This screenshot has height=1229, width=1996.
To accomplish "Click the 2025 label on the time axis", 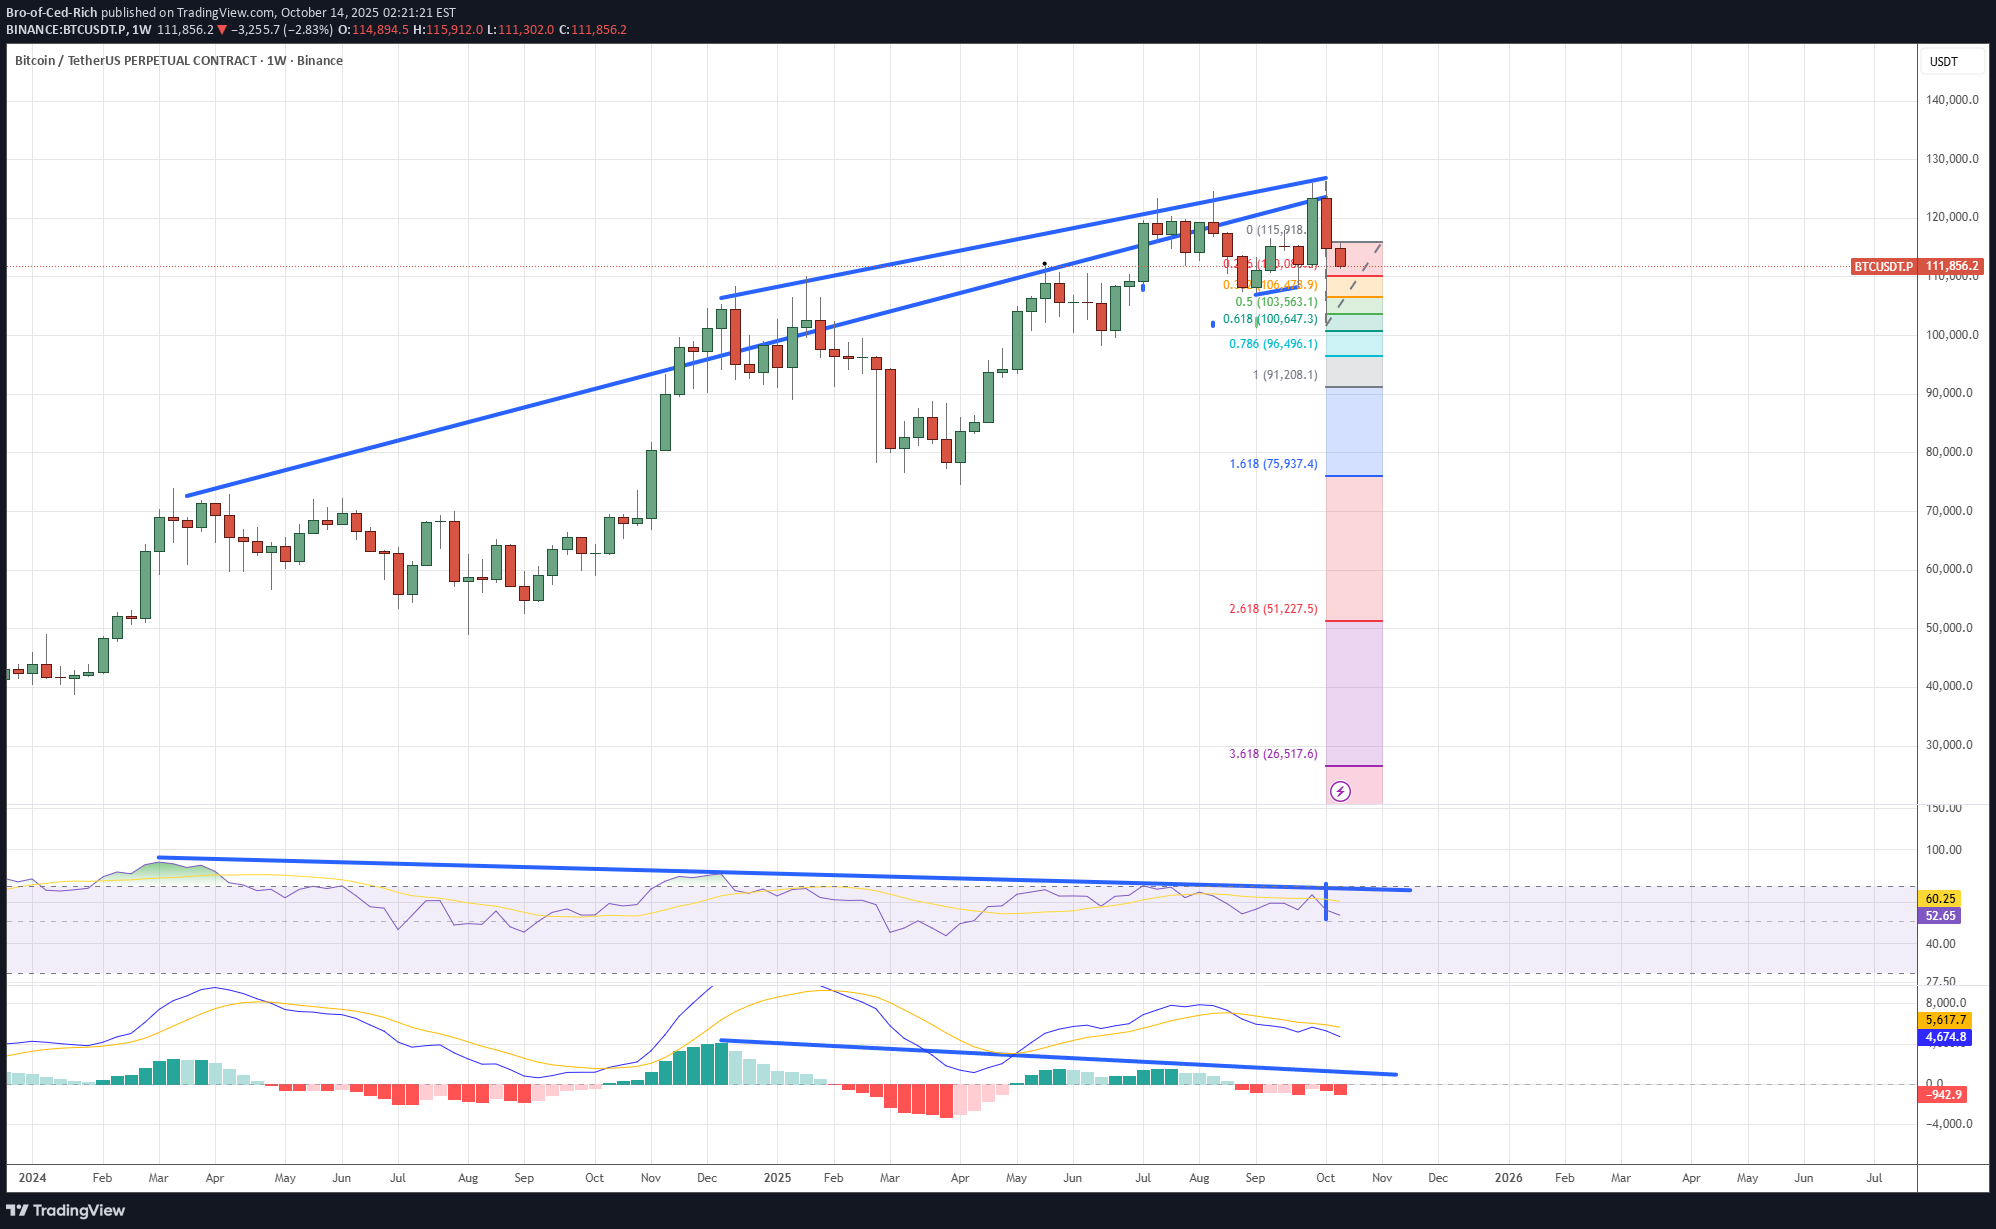I will coord(777,1178).
